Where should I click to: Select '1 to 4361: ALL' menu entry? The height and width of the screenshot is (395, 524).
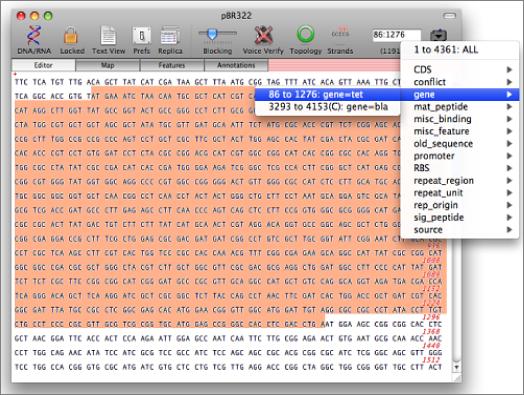point(460,50)
